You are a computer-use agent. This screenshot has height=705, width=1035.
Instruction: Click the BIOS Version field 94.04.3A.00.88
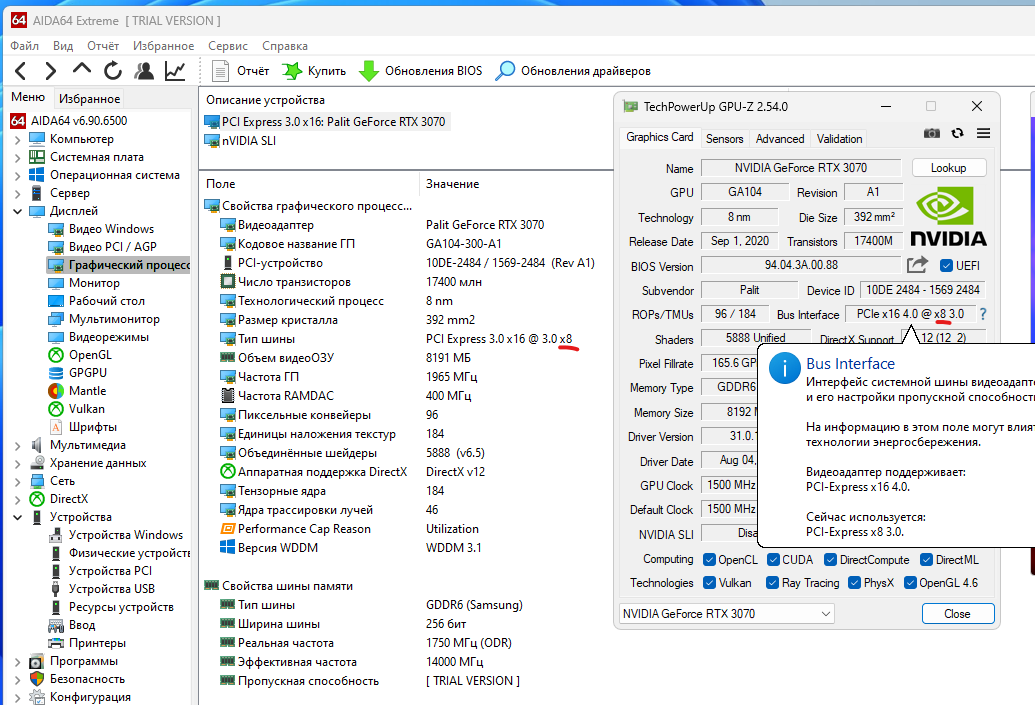(x=801, y=265)
